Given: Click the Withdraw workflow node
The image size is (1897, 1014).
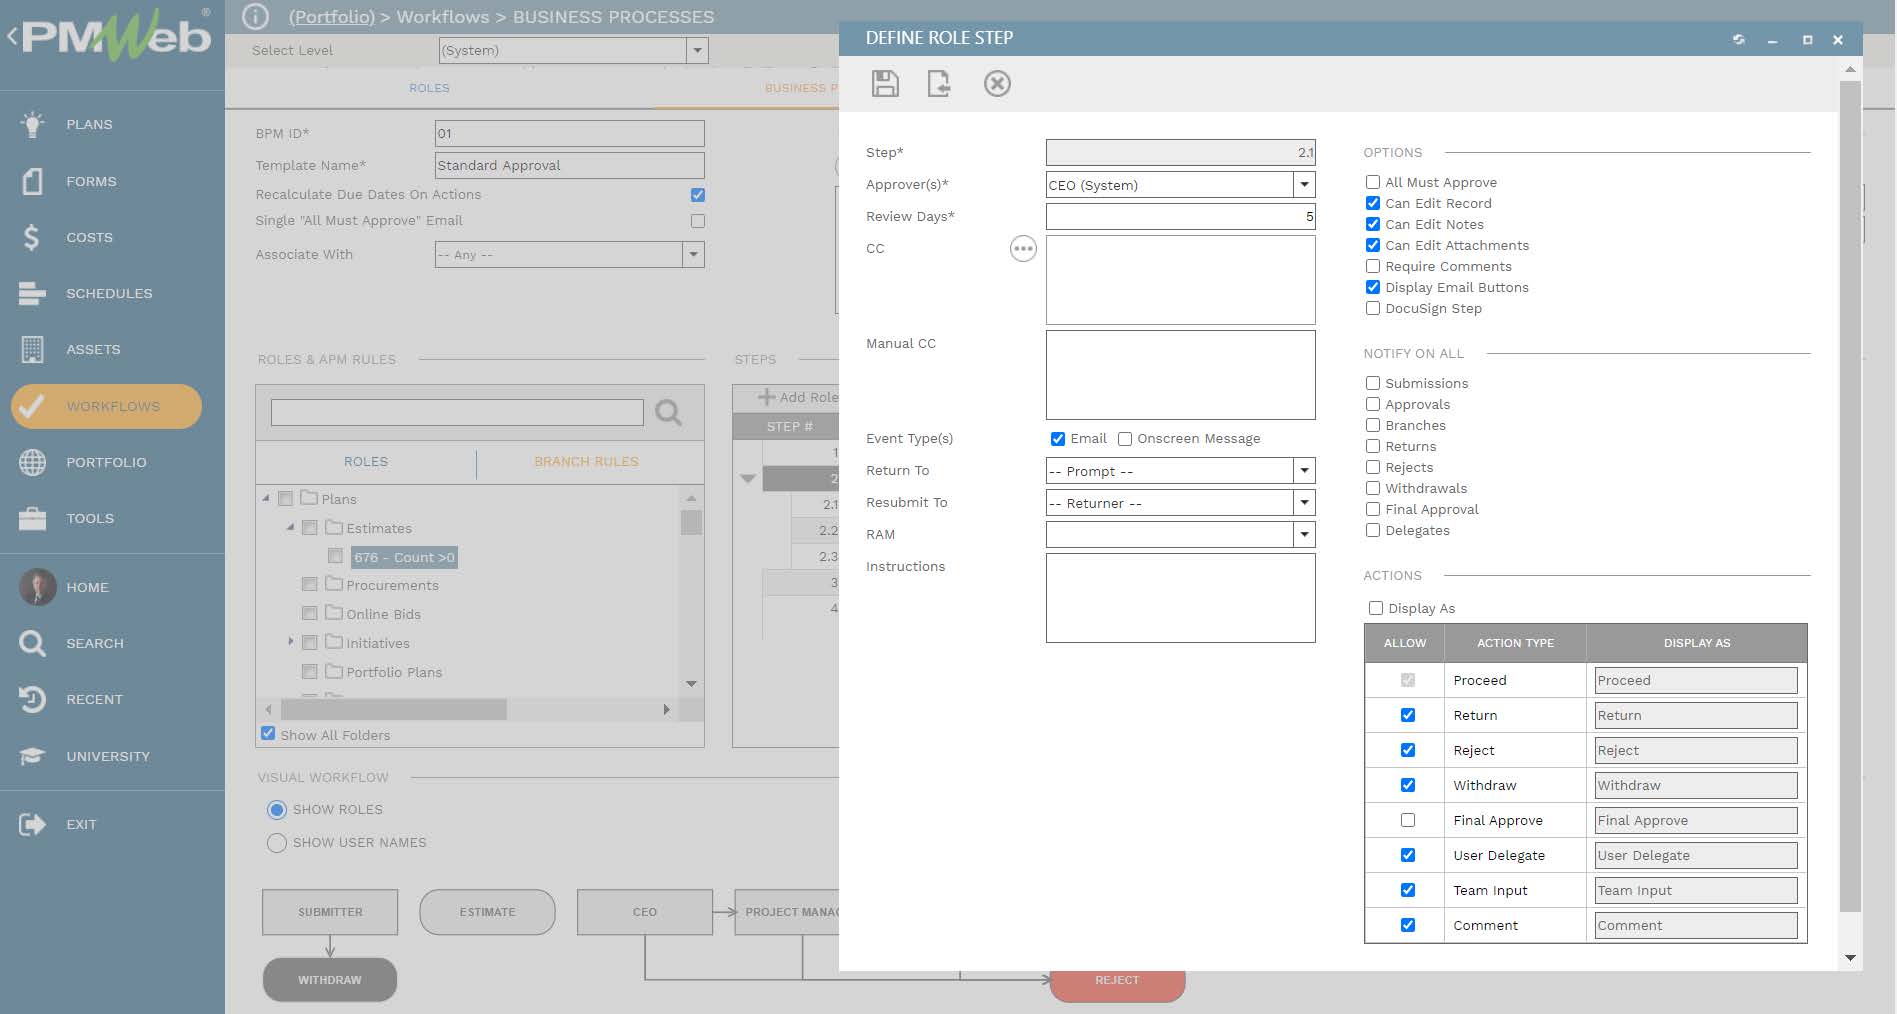Looking at the screenshot, I should coord(330,980).
